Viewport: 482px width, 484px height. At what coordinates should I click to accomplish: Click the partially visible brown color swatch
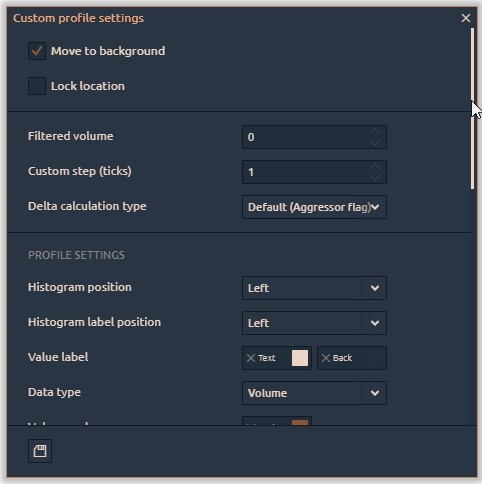click(x=300, y=422)
